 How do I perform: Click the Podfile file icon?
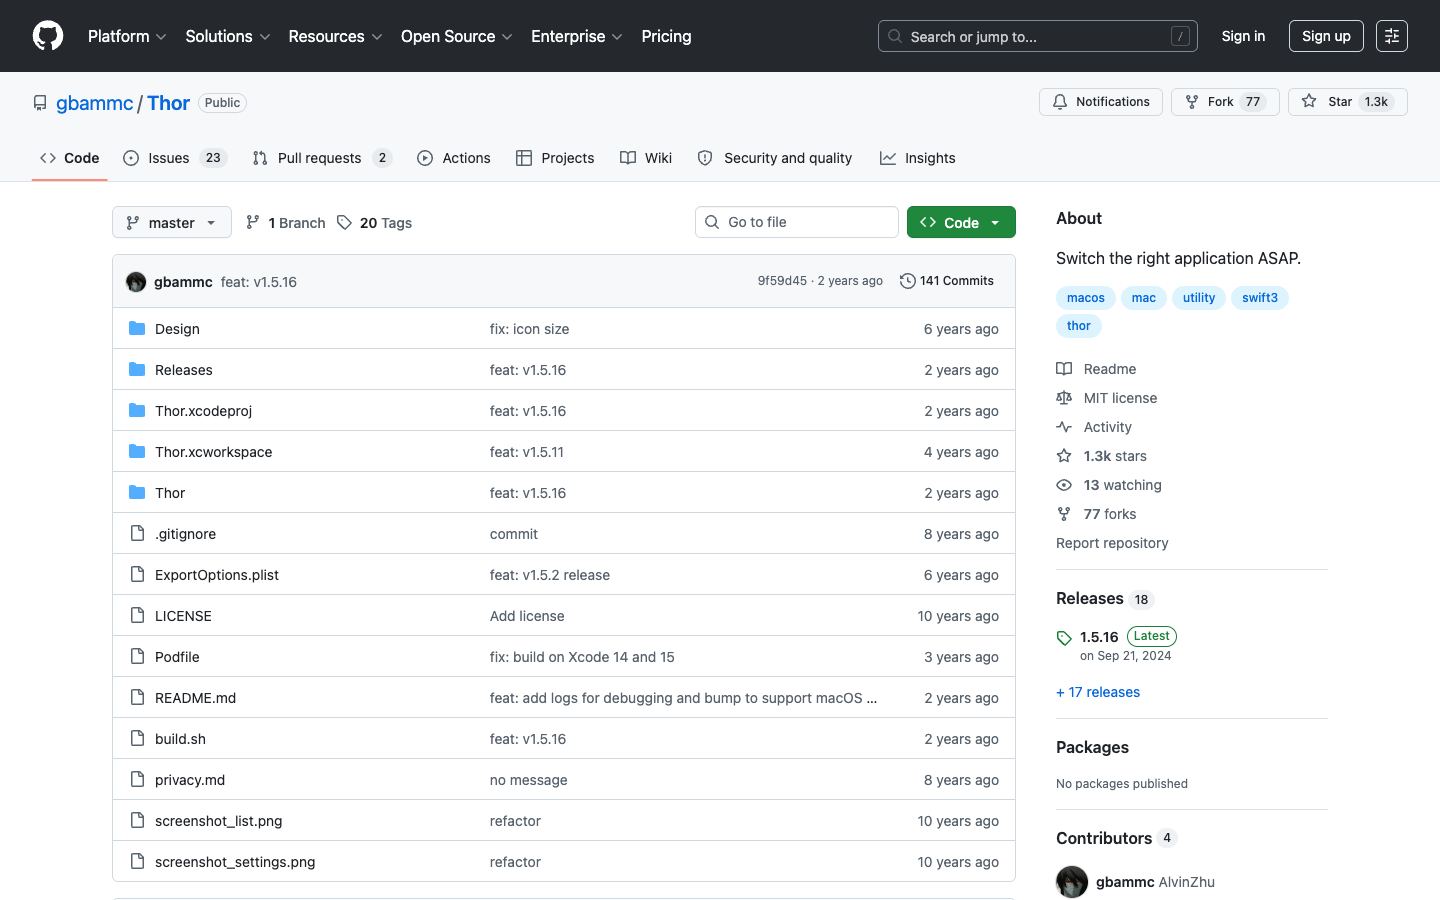pyautogui.click(x=137, y=656)
